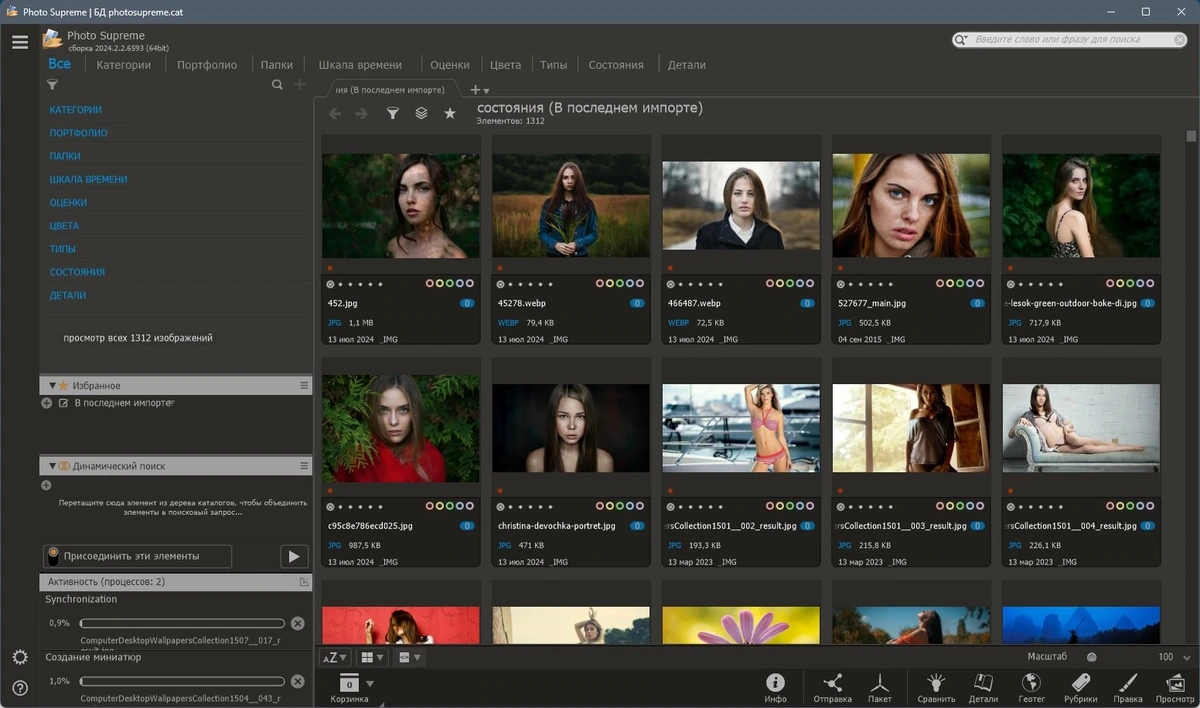Viewport: 1200px width, 708px height.
Task: Click the просмотр всех 1312 изображений link
Action: tap(138, 338)
